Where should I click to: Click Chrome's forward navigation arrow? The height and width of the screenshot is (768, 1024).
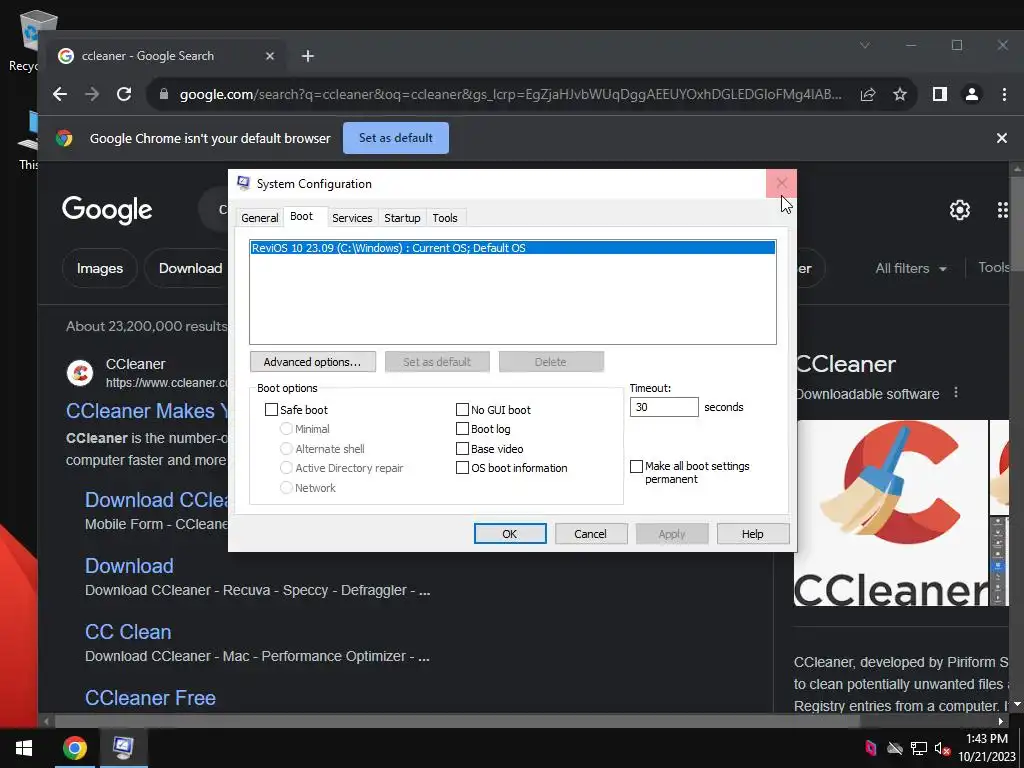point(92,94)
